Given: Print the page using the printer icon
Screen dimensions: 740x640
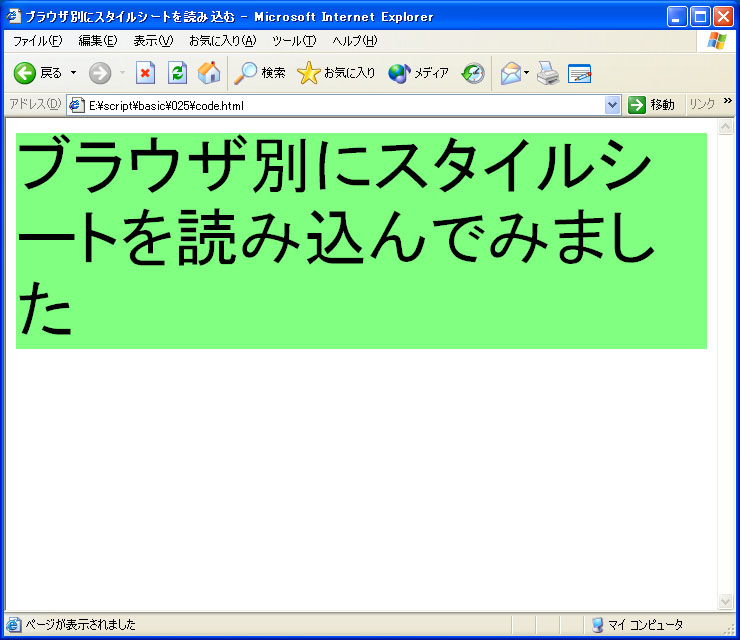Looking at the screenshot, I should coord(547,73).
